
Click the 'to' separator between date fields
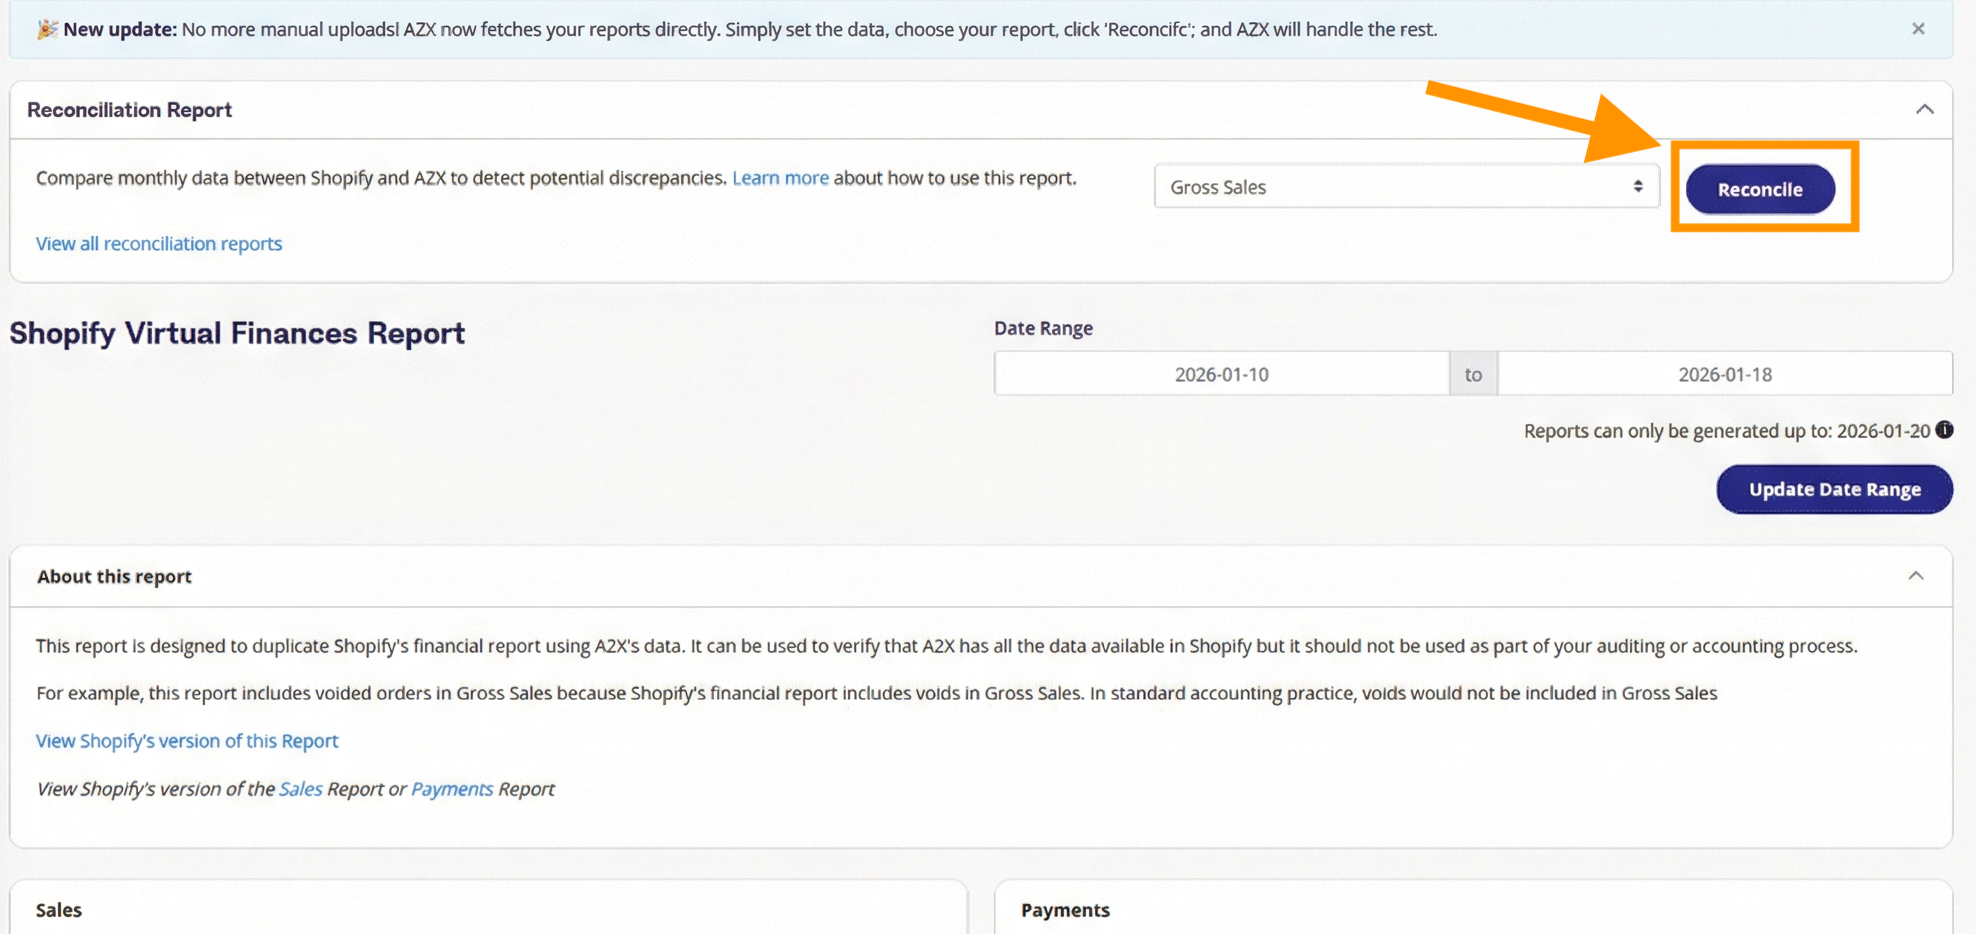[x=1472, y=372]
